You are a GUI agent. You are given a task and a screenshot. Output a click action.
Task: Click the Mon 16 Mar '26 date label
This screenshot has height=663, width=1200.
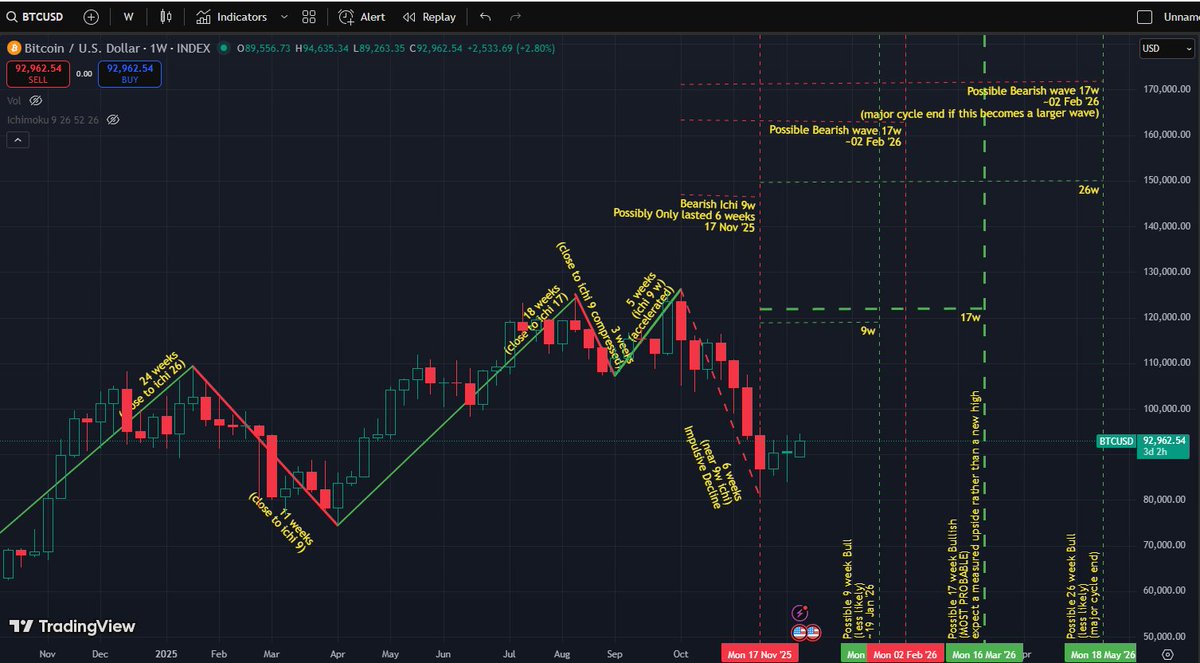tap(985, 654)
